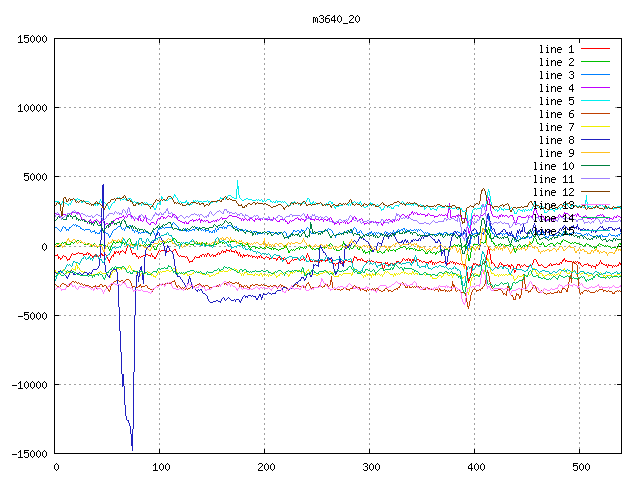Click the line 5 legend label
The image size is (640, 480).
pos(556,101)
